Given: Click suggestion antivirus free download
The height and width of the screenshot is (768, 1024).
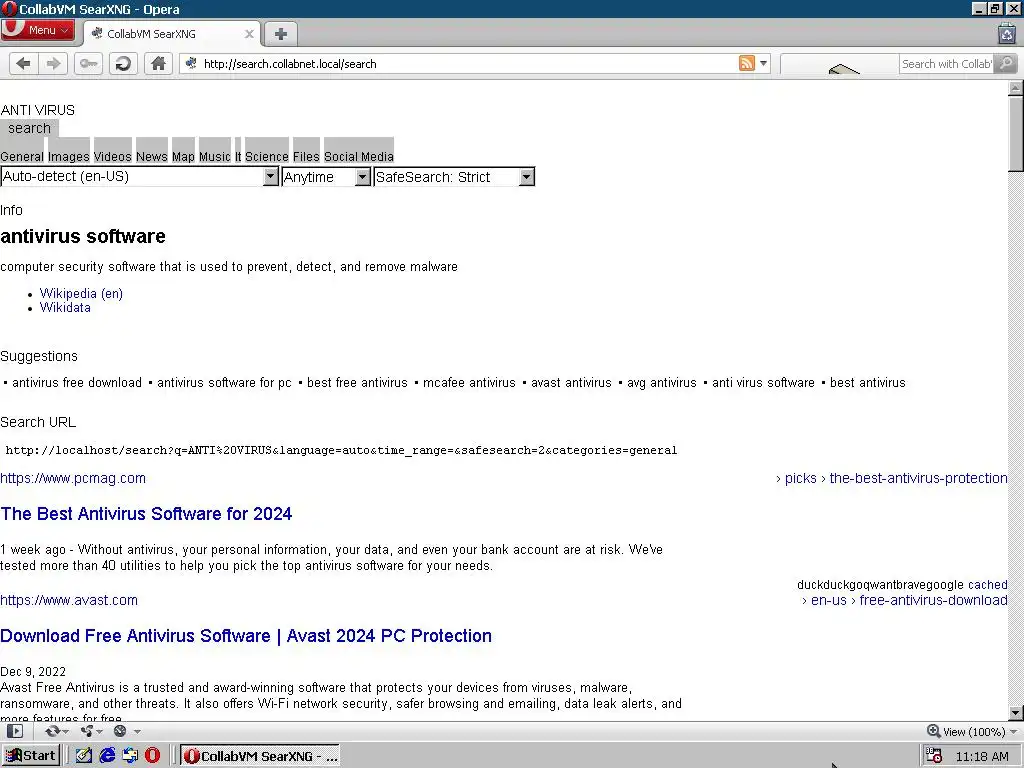Looking at the screenshot, I should tap(76, 383).
